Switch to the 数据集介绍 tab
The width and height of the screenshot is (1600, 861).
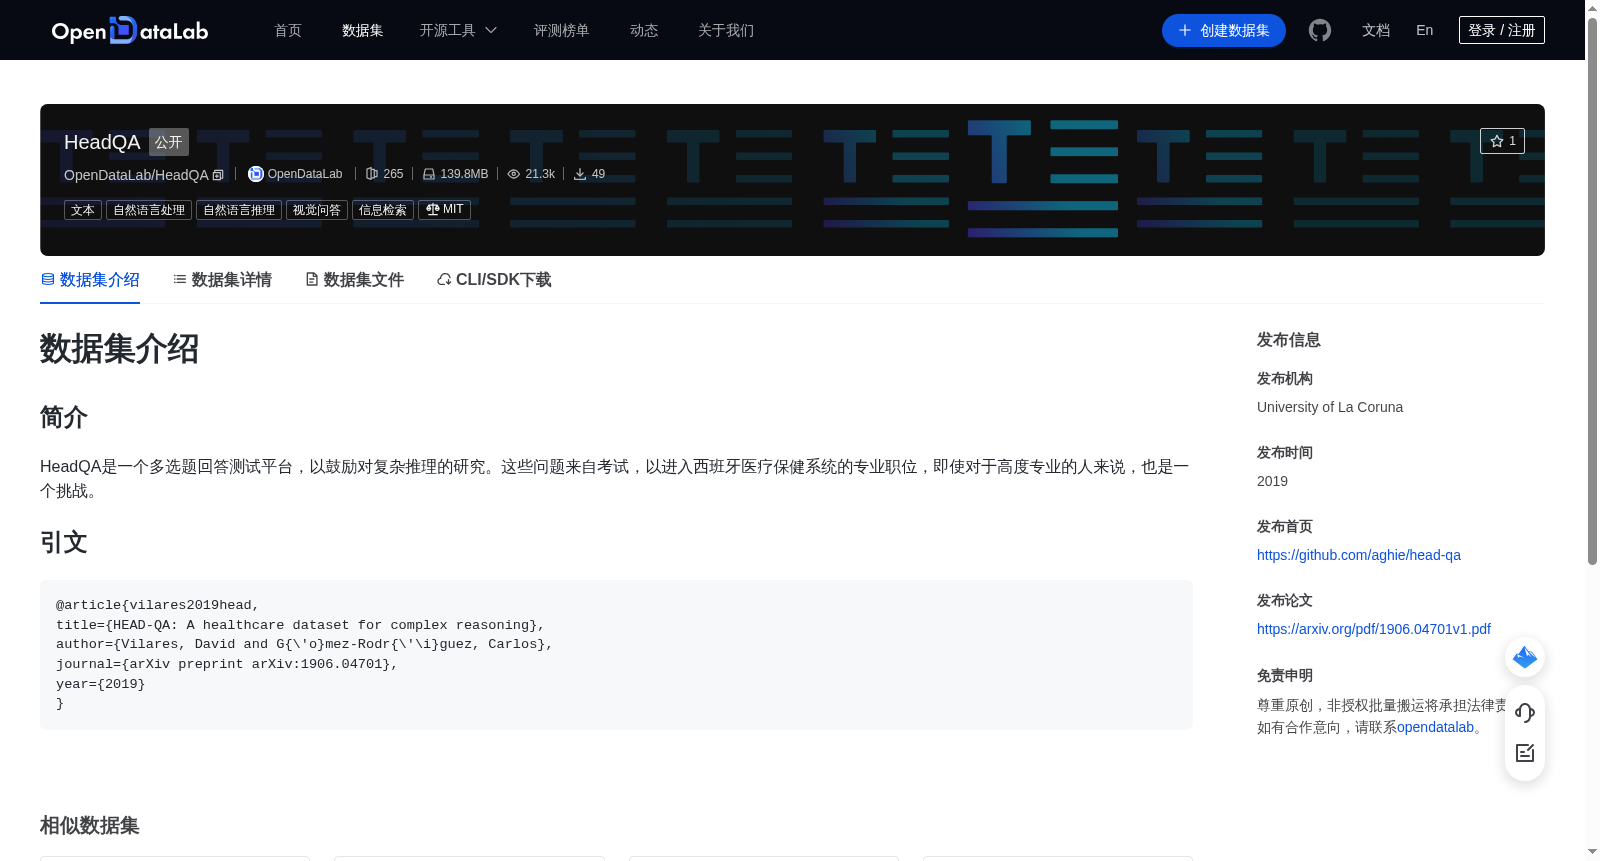click(x=90, y=280)
